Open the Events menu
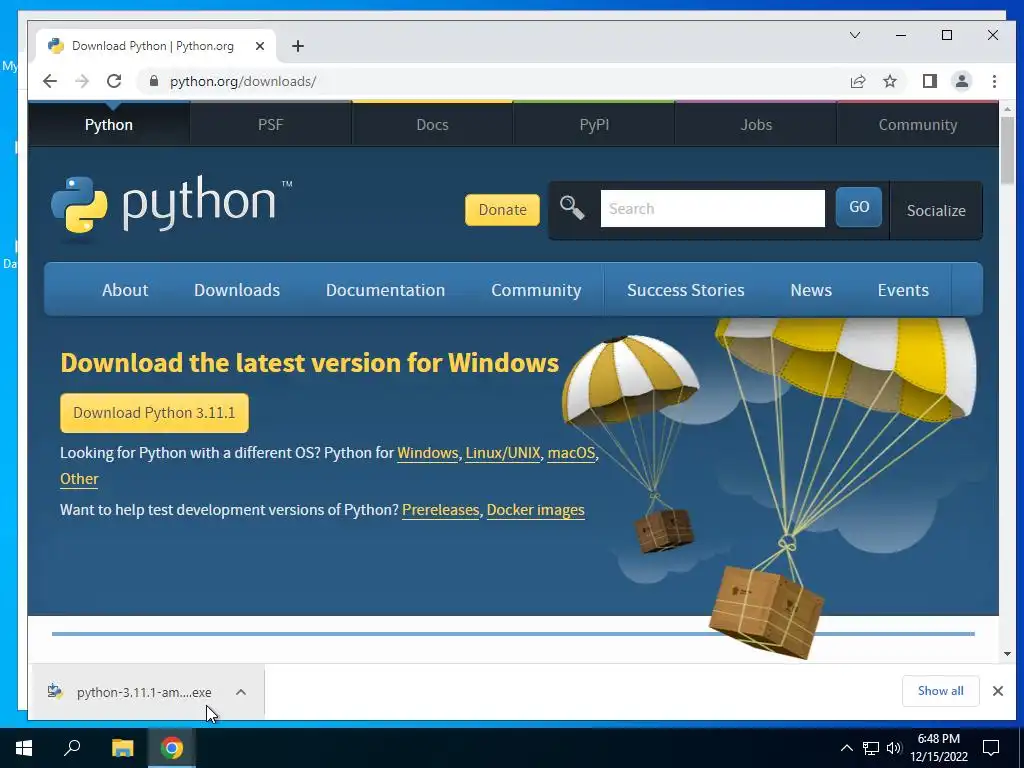The image size is (1024, 768). [903, 290]
